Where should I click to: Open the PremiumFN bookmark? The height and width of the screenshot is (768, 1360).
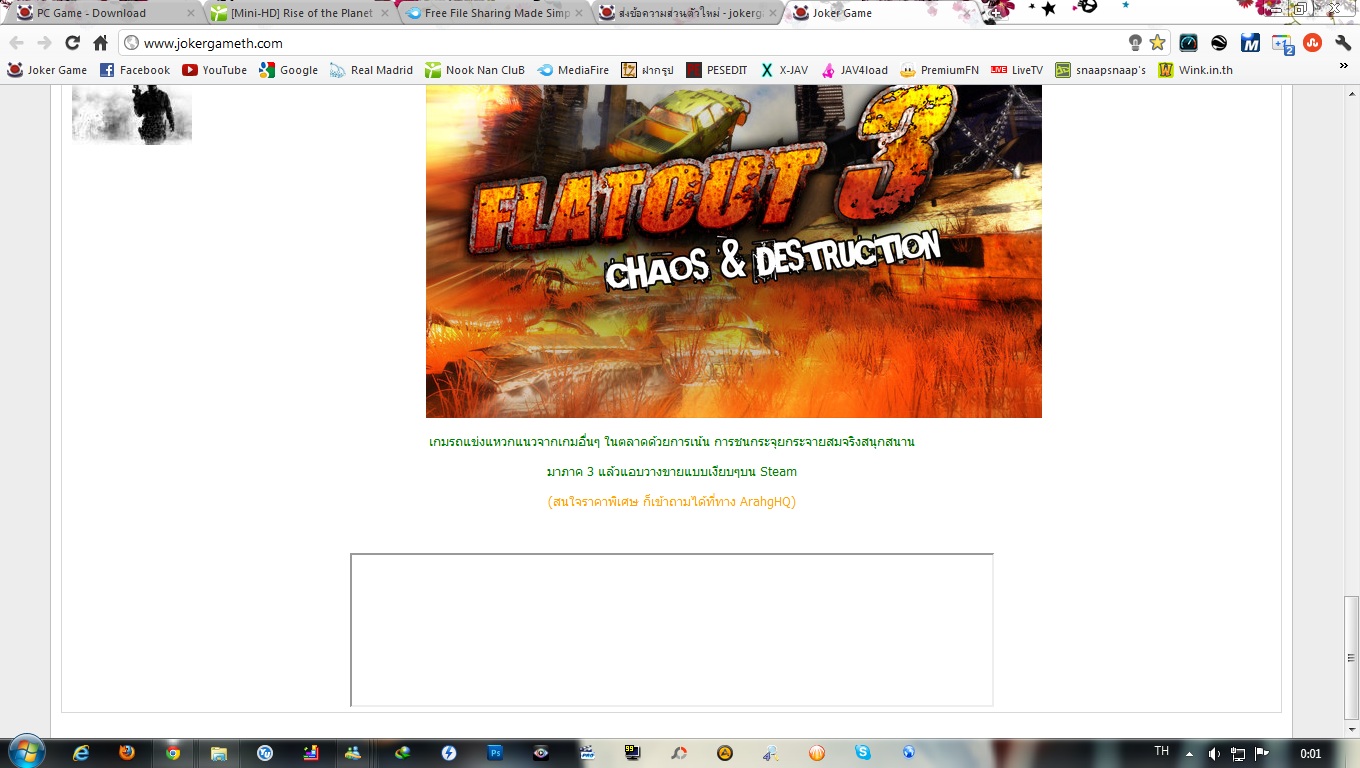pos(939,70)
